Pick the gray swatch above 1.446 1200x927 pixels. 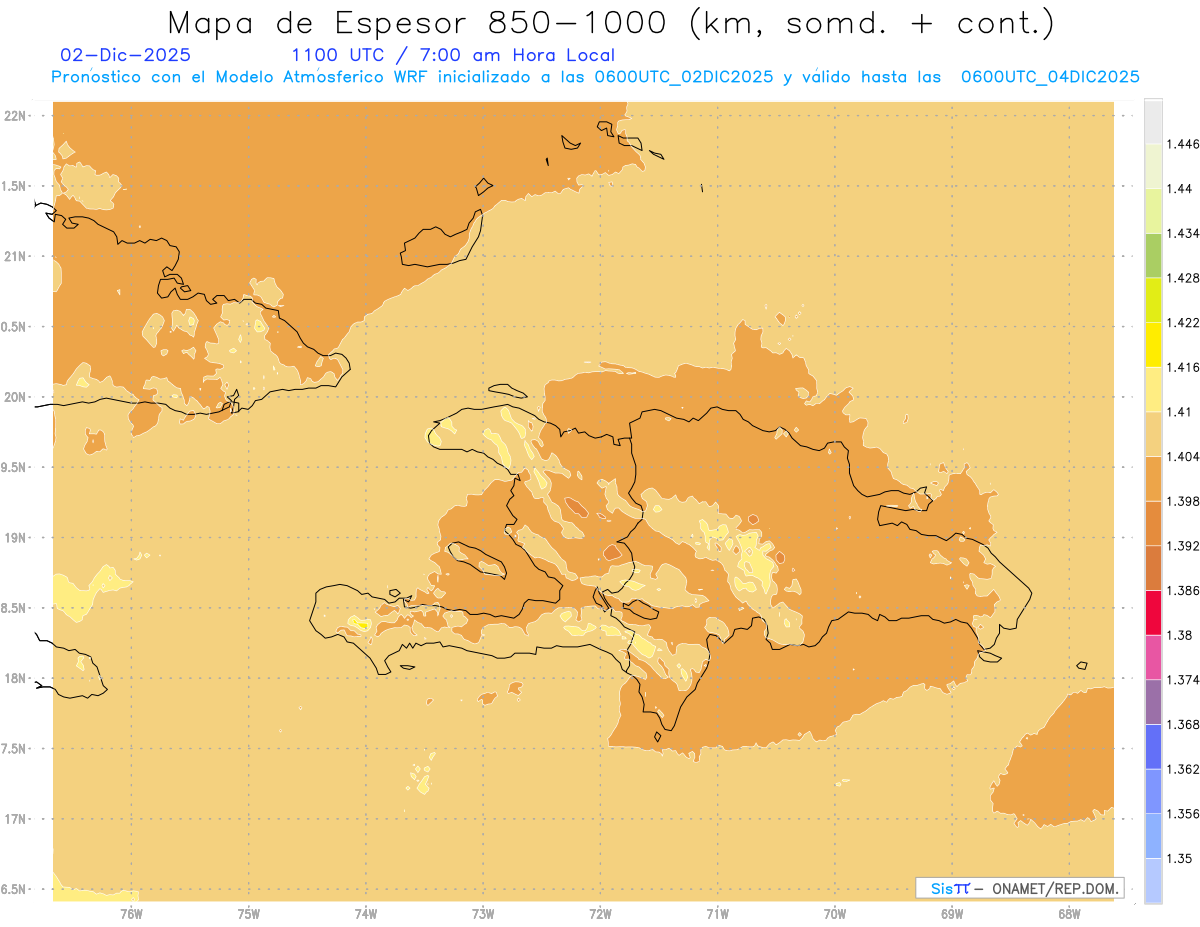pyautogui.click(x=1153, y=121)
